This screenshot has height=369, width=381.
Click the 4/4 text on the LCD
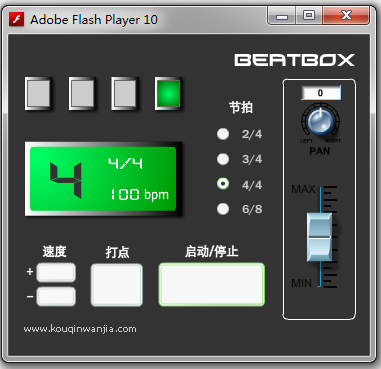click(125, 164)
